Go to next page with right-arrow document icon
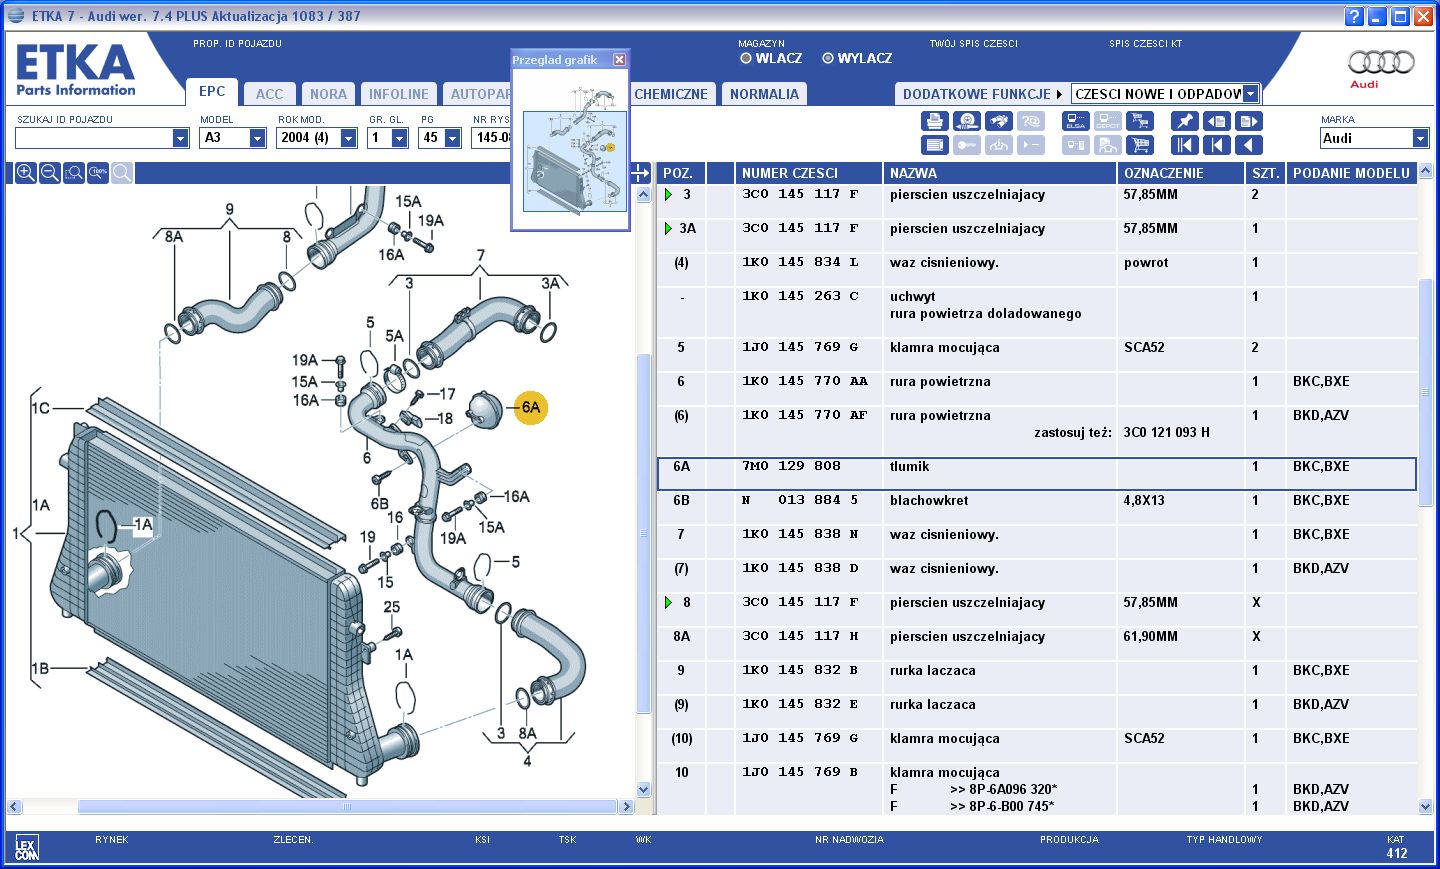Screen dimensions: 1440x869 [1249, 121]
